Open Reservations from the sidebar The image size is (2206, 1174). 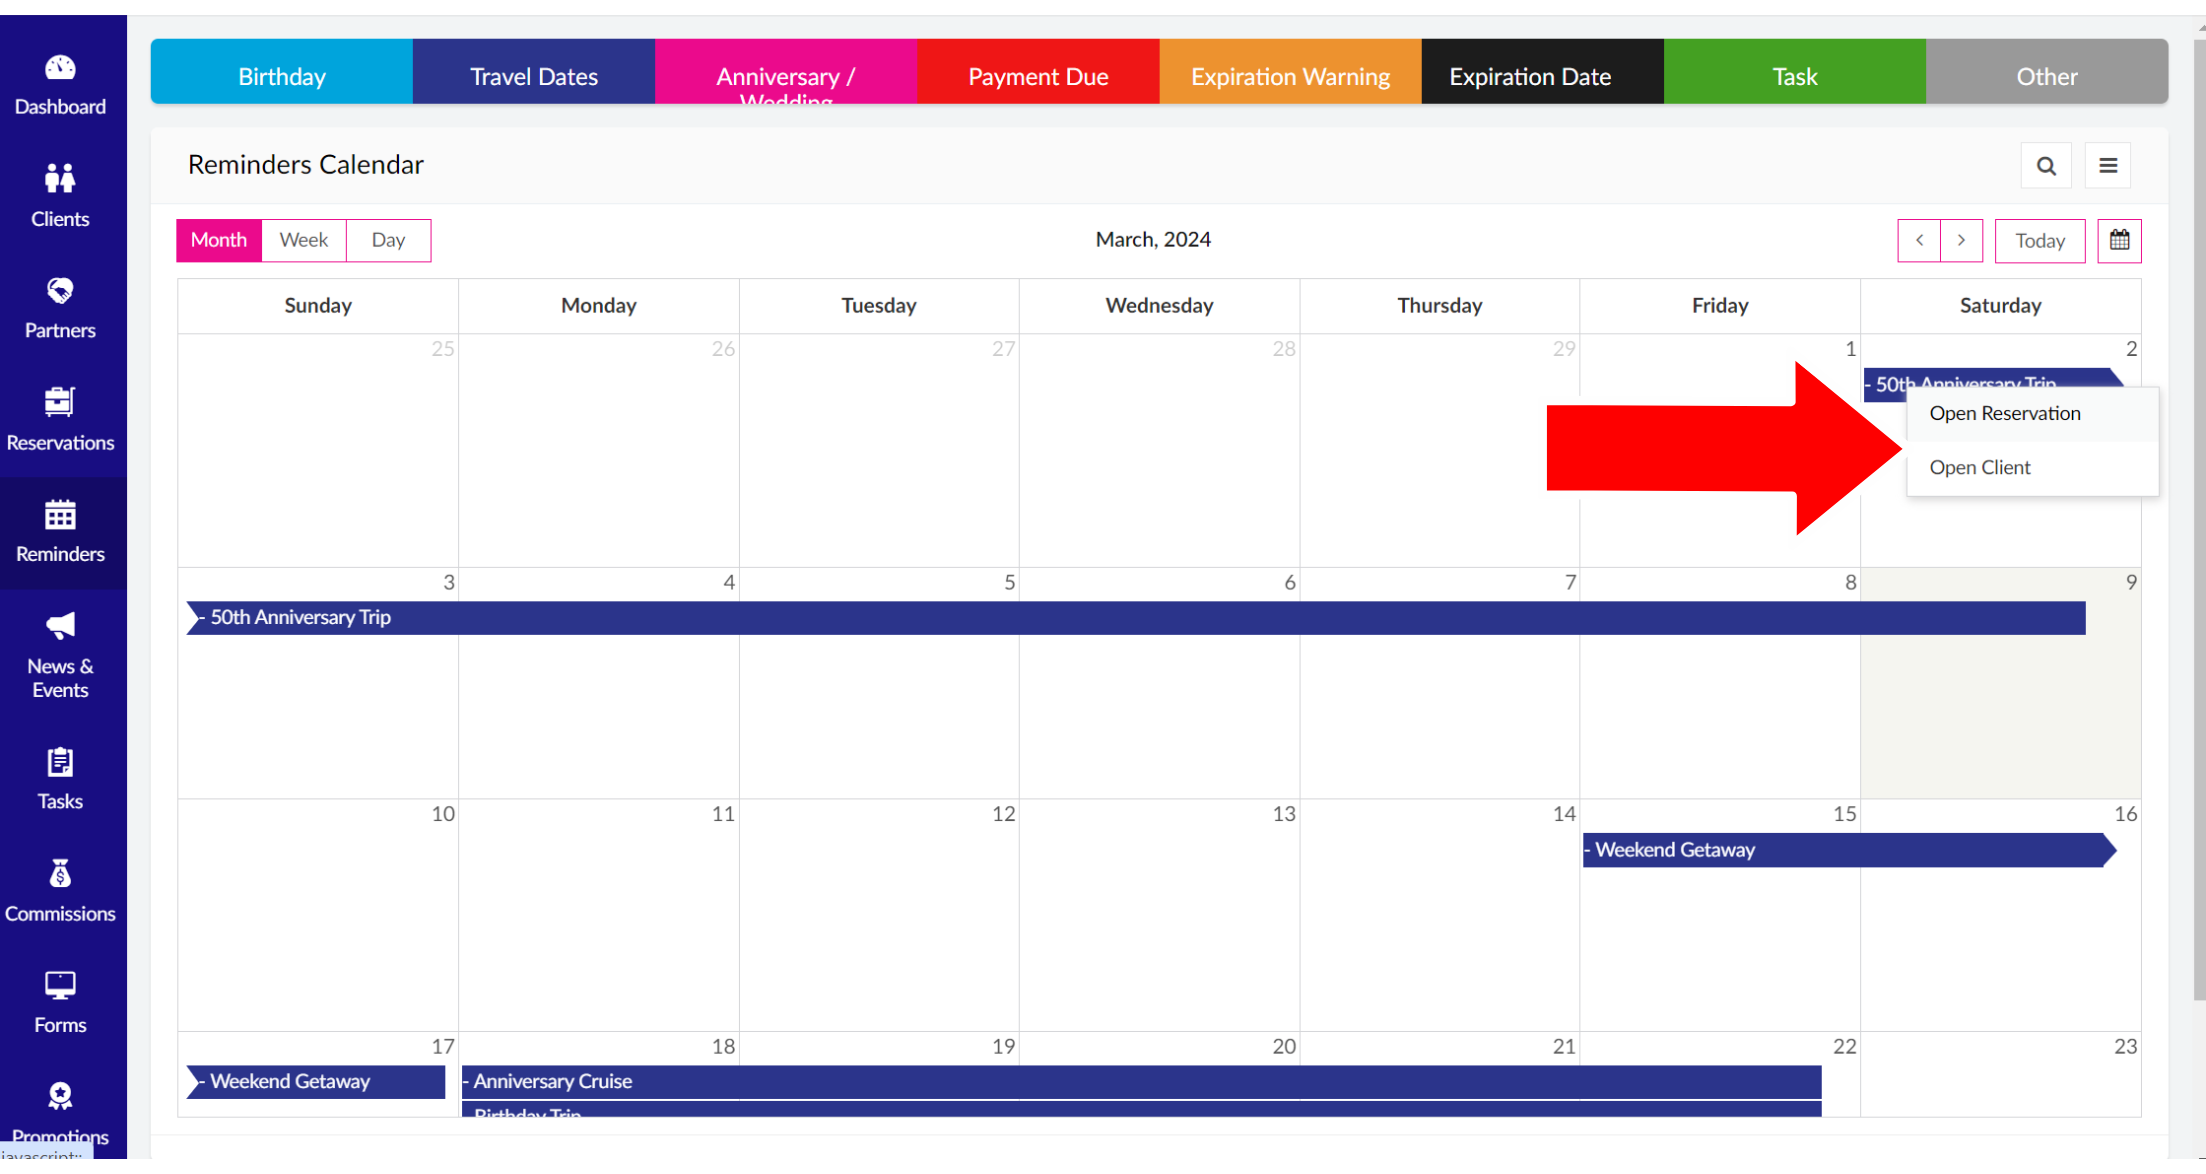click(60, 419)
